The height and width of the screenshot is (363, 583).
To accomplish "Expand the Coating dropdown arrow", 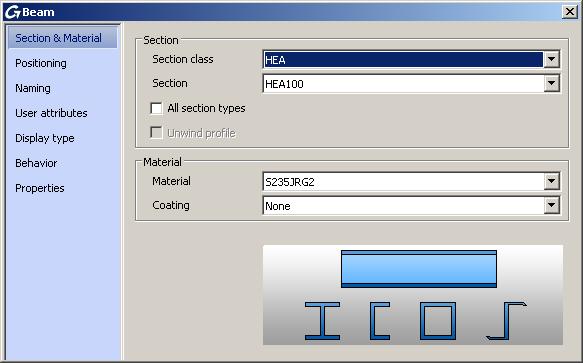I will click(551, 205).
